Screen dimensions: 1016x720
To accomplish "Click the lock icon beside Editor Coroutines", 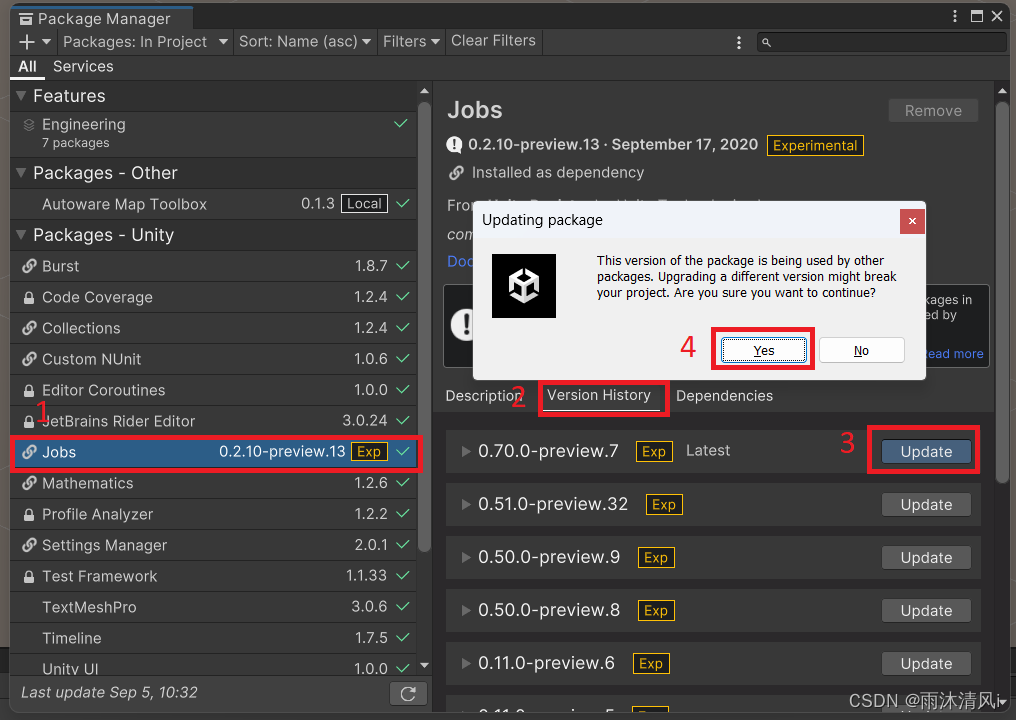I will click(x=29, y=391).
